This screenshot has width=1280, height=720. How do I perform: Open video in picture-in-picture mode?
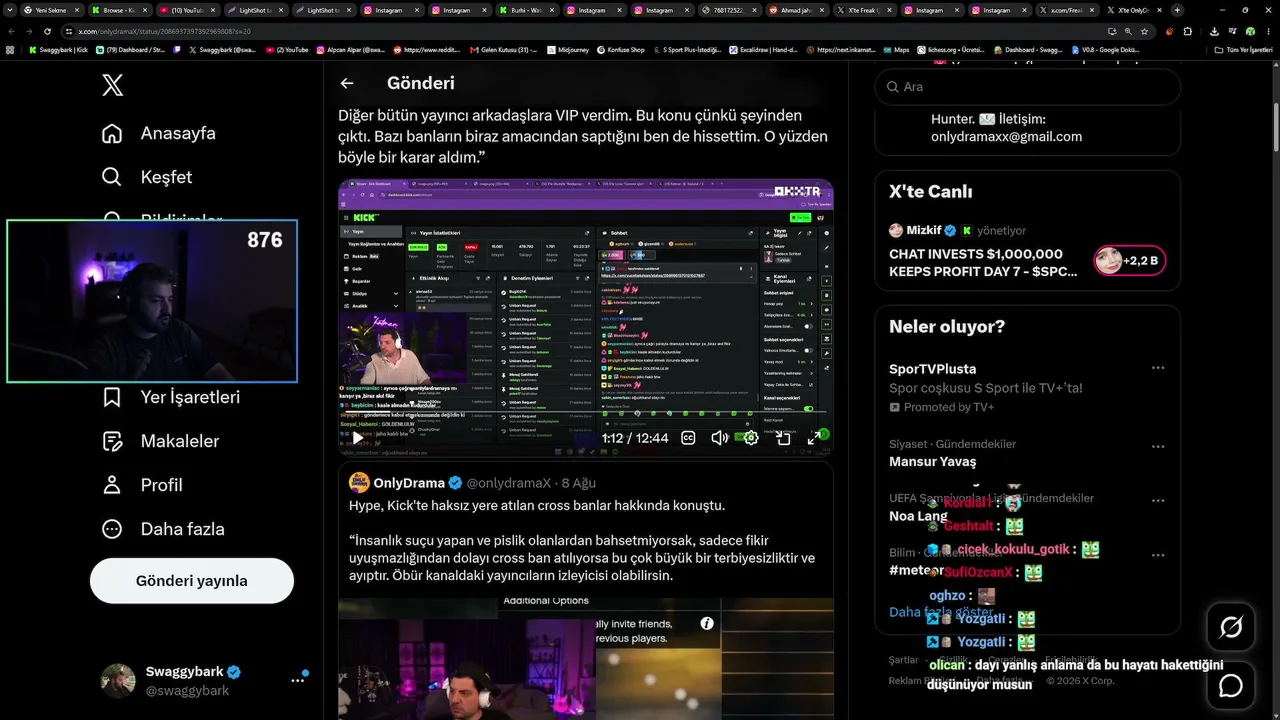tap(783, 438)
